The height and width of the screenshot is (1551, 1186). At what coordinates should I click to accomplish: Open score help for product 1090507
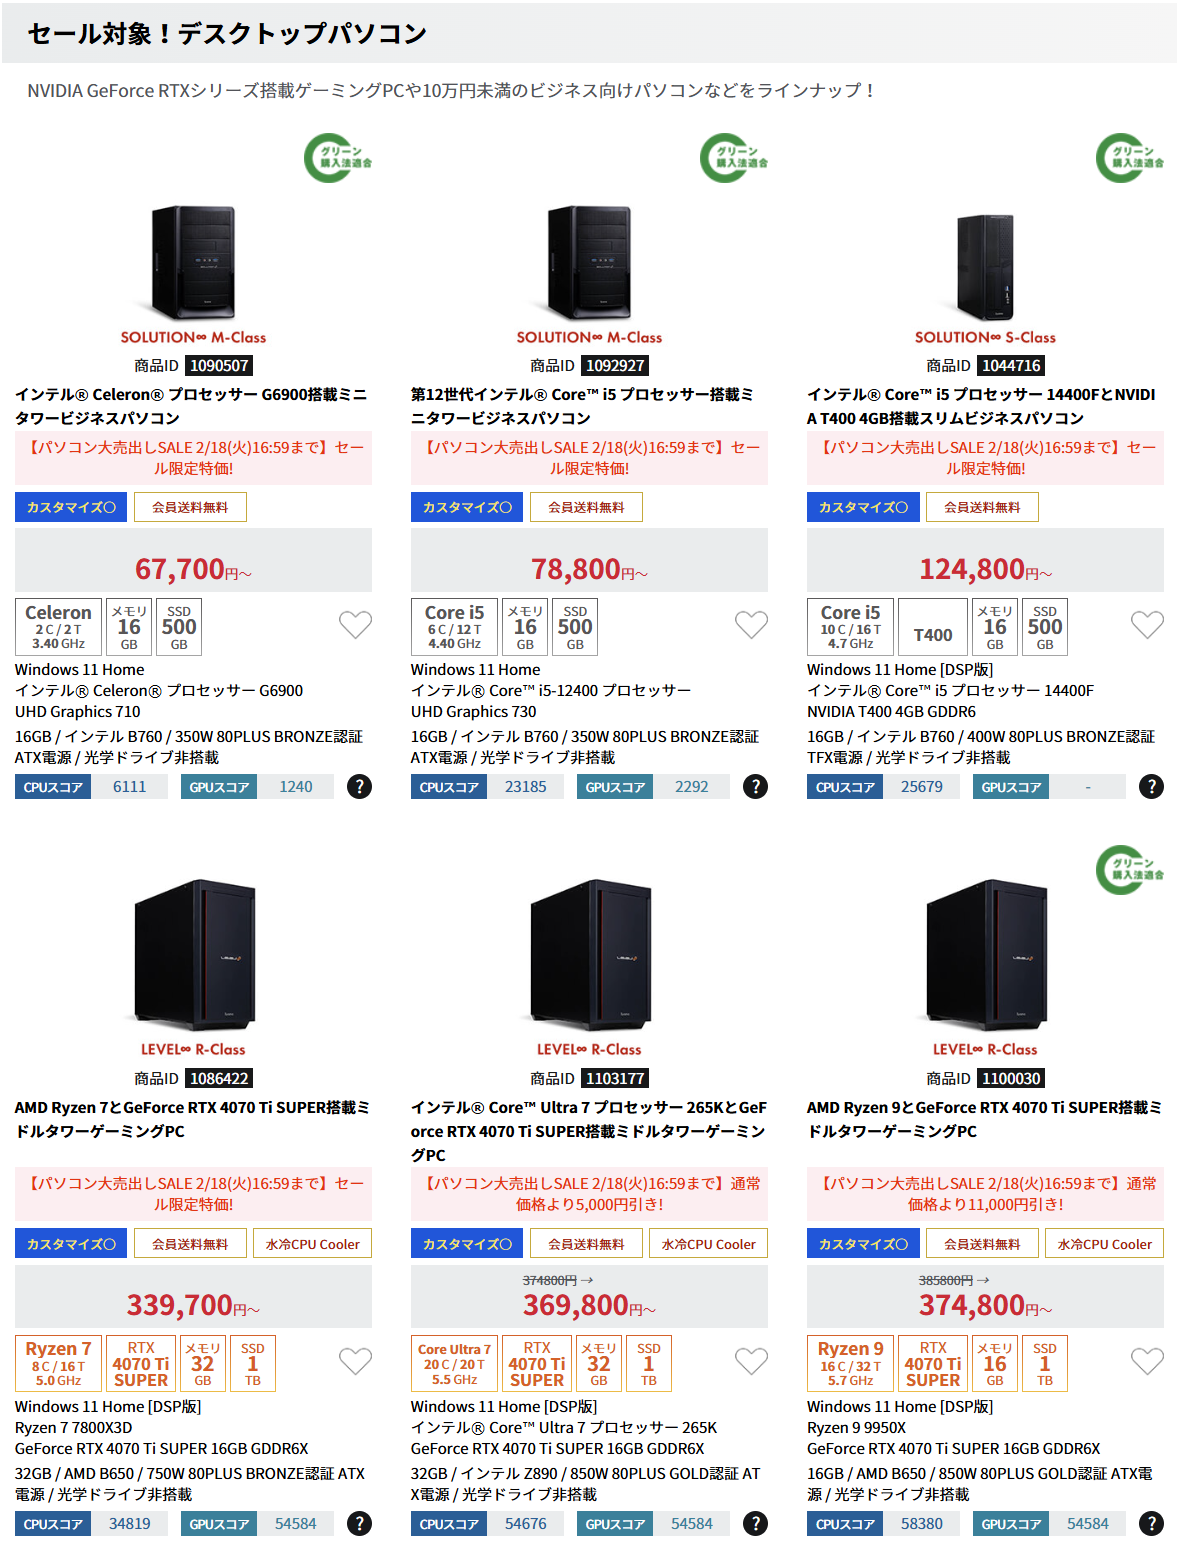359,787
